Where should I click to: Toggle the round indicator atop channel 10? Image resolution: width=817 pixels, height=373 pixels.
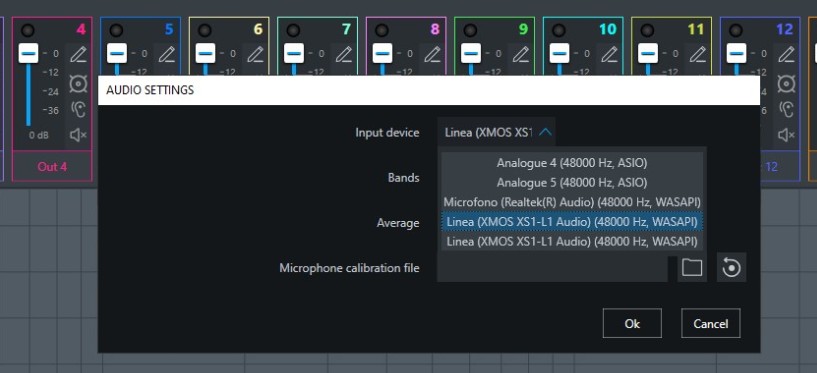coord(559,30)
